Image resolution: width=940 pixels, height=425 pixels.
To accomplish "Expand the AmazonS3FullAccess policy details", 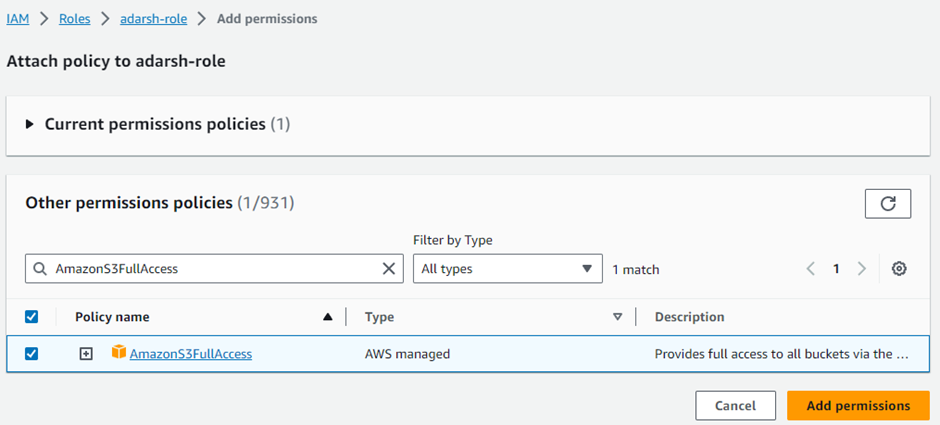I will [x=86, y=354].
